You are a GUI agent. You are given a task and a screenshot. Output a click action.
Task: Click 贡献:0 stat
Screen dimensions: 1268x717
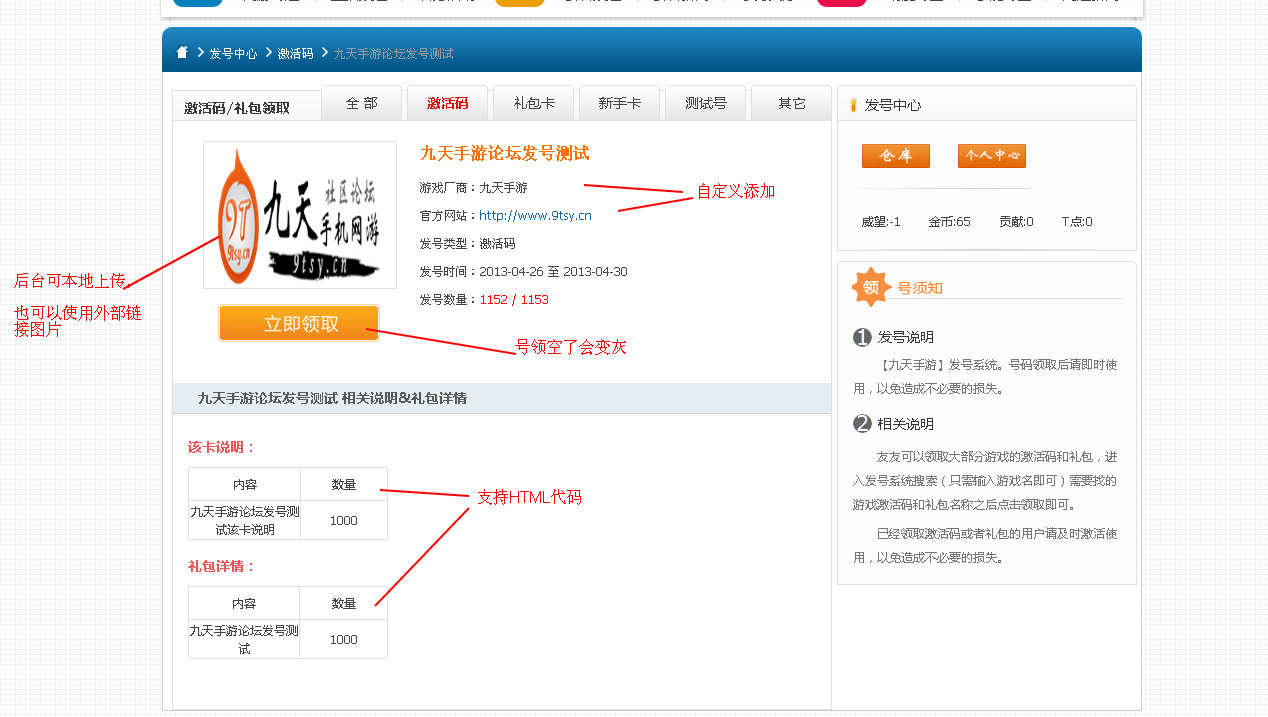point(1016,222)
